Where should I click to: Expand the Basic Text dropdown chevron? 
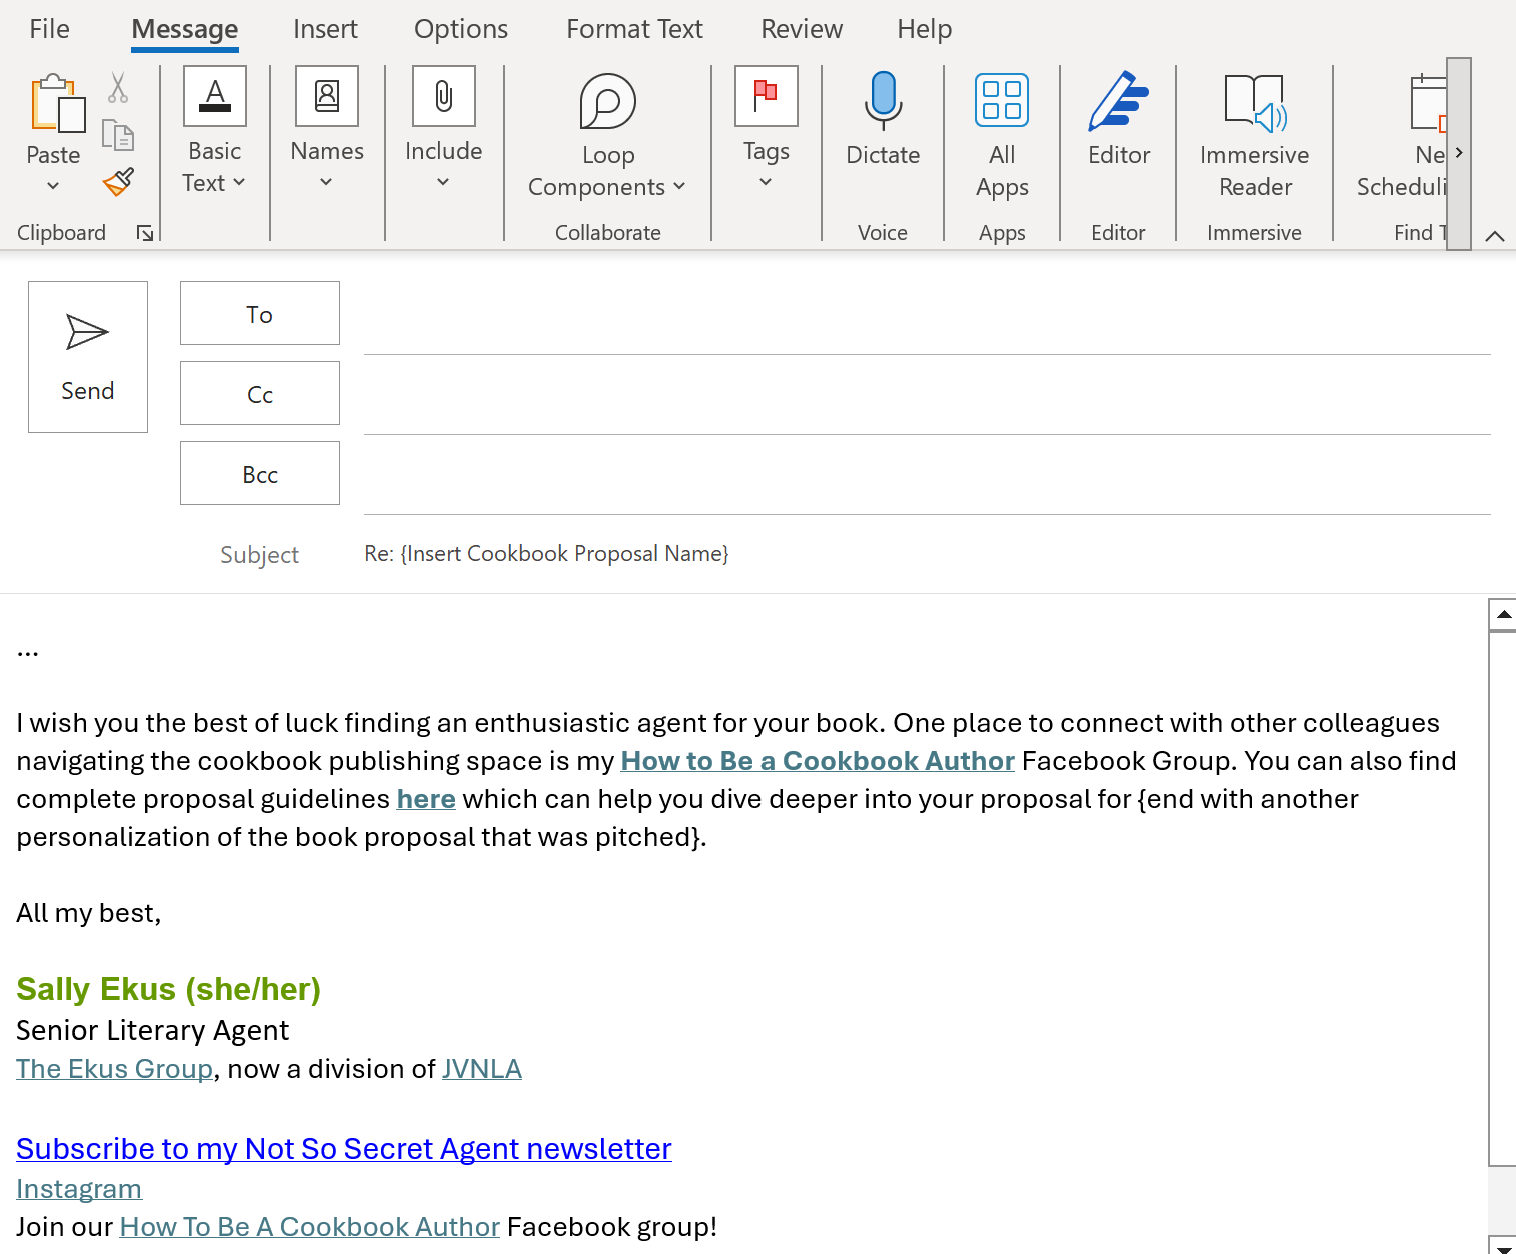pos(239,182)
